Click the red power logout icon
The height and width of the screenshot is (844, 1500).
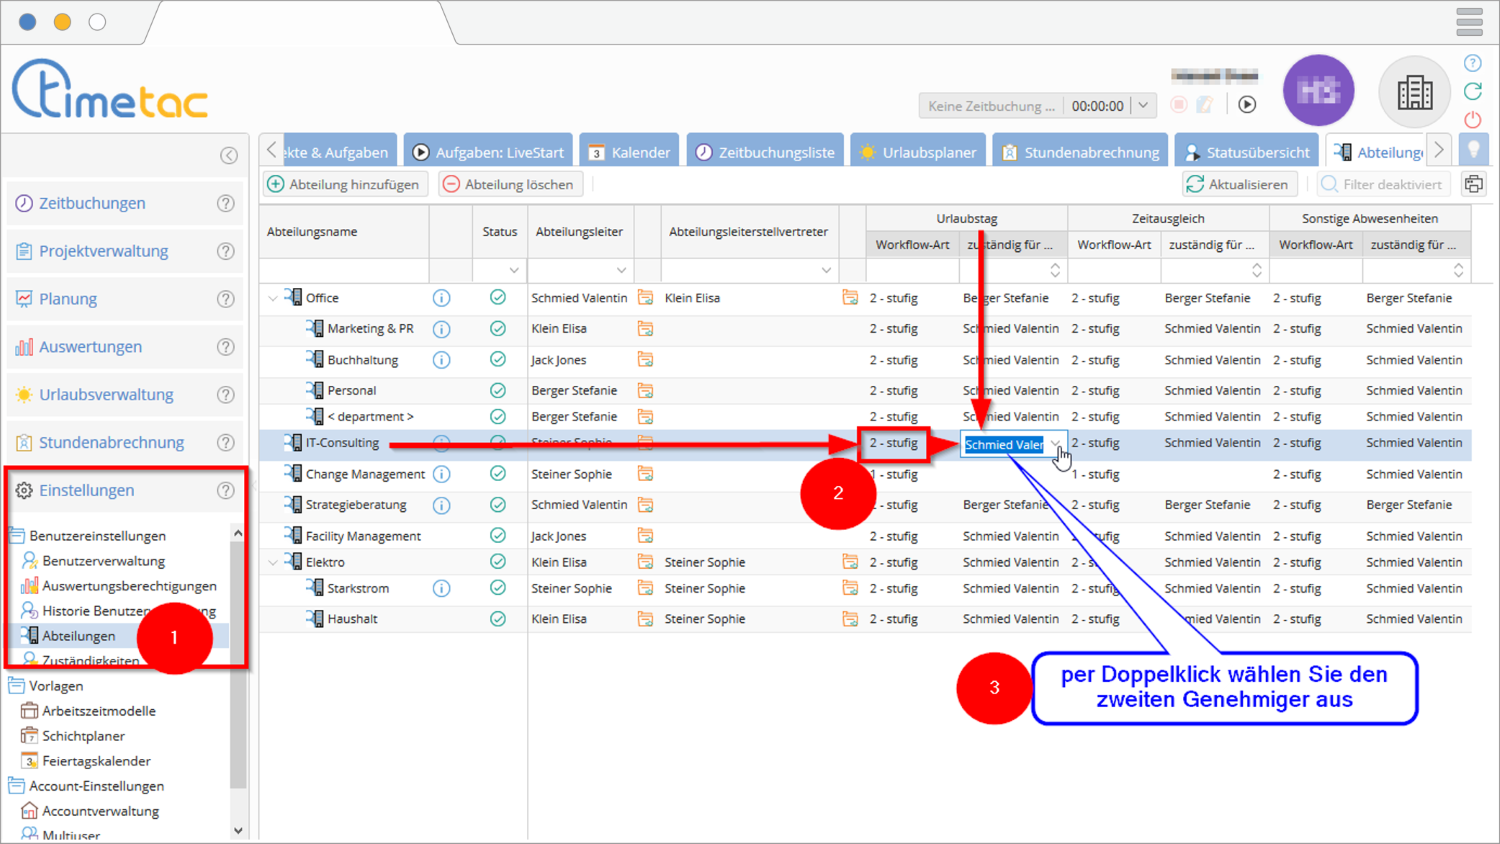coord(1473,120)
